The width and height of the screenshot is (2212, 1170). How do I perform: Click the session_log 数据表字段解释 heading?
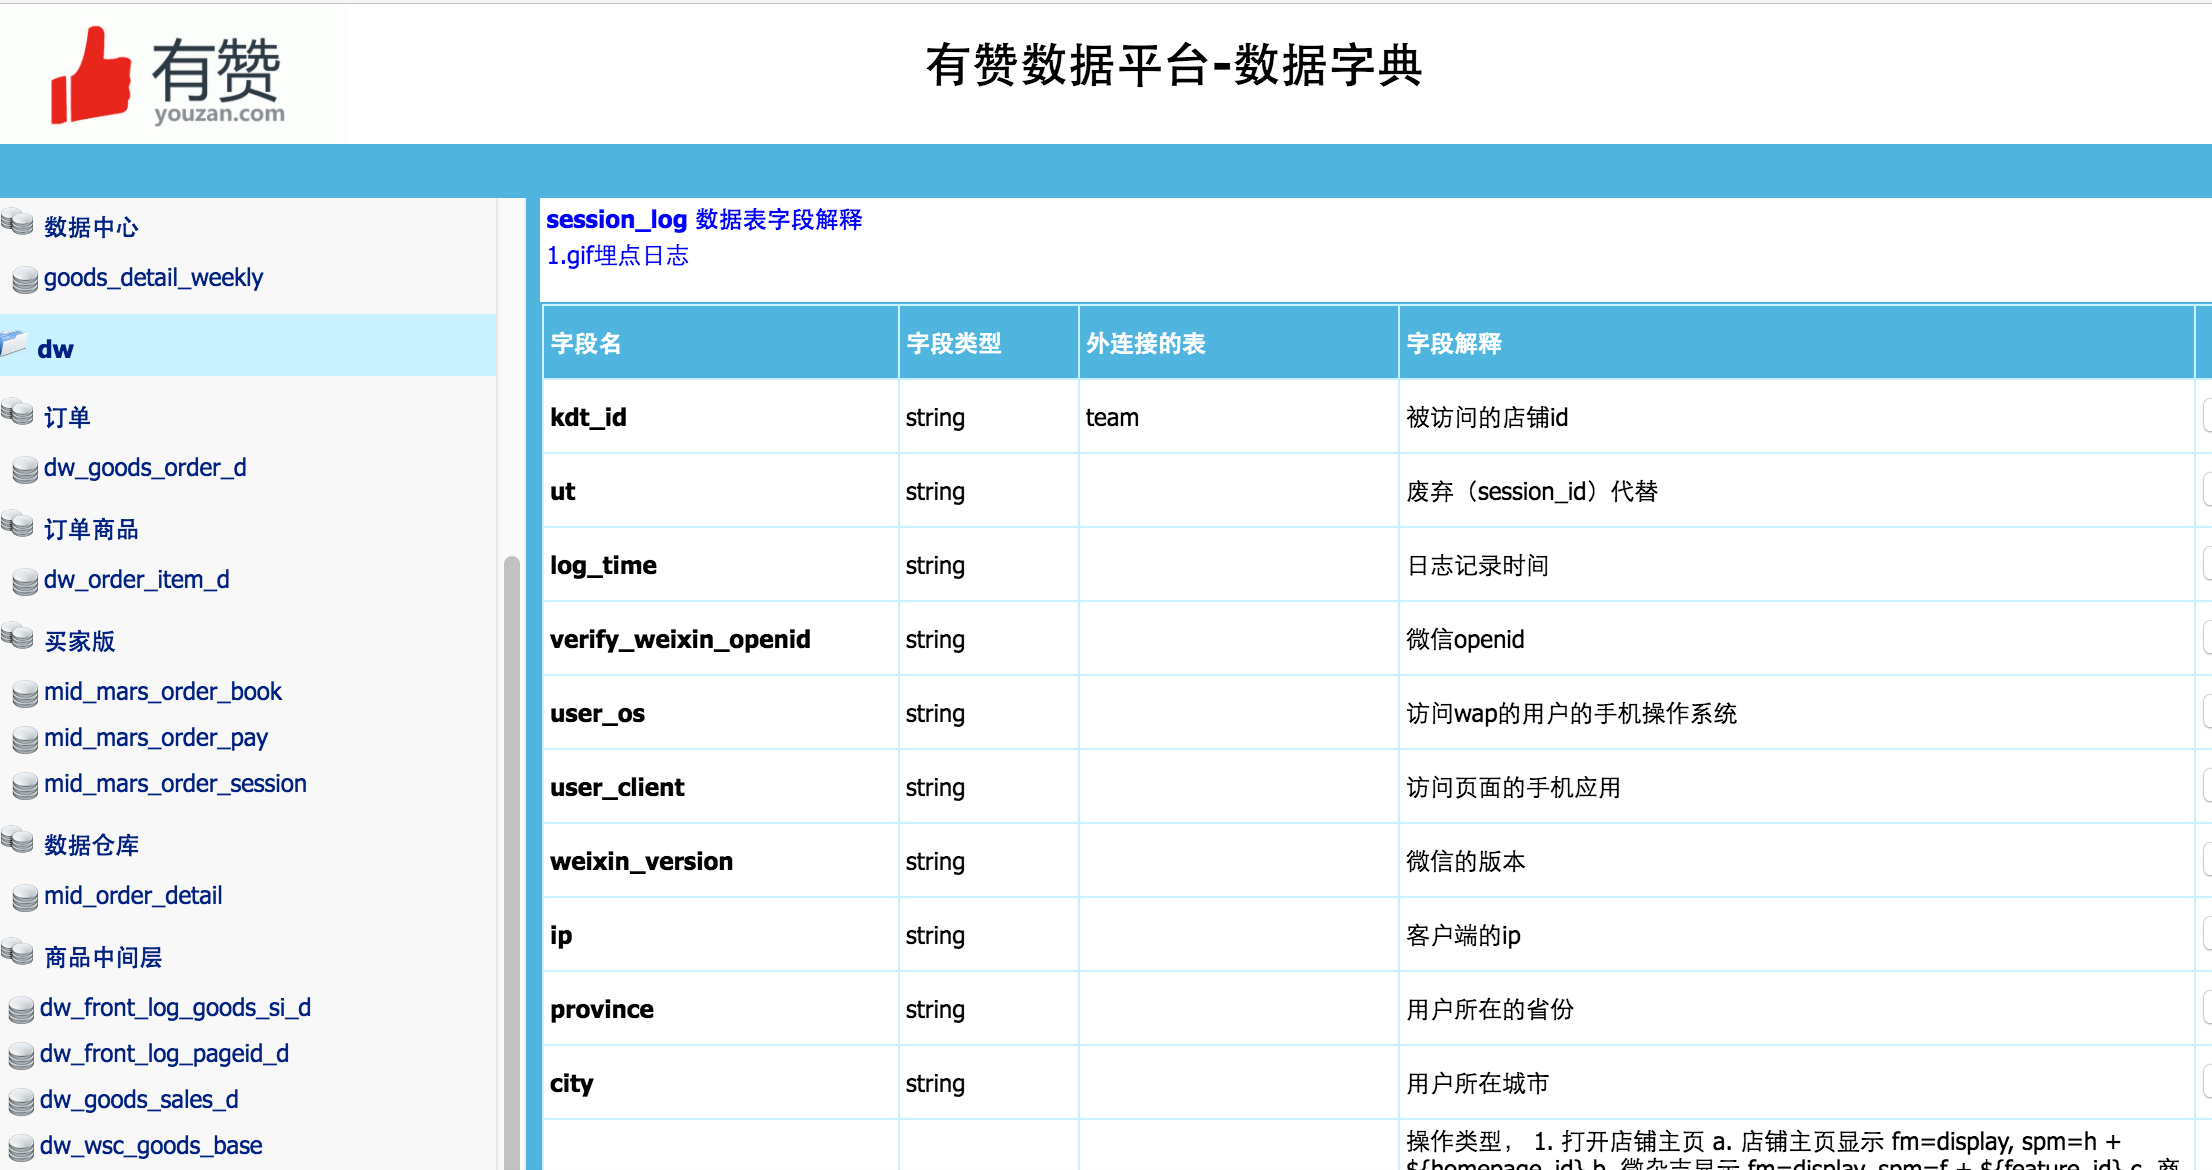pos(704,219)
